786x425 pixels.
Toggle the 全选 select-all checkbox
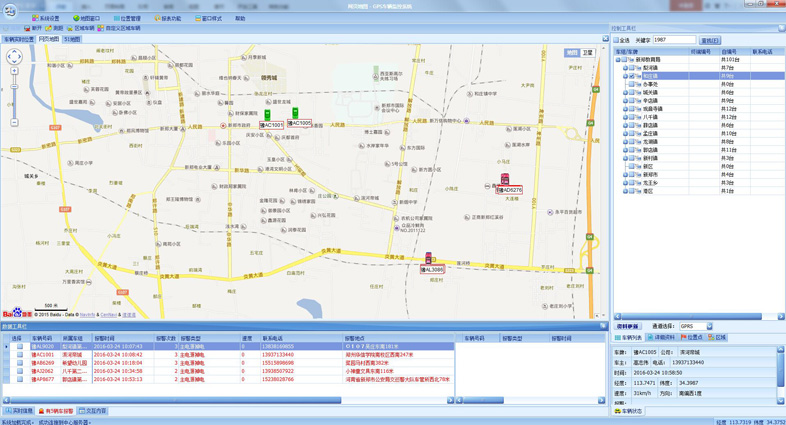pos(616,41)
